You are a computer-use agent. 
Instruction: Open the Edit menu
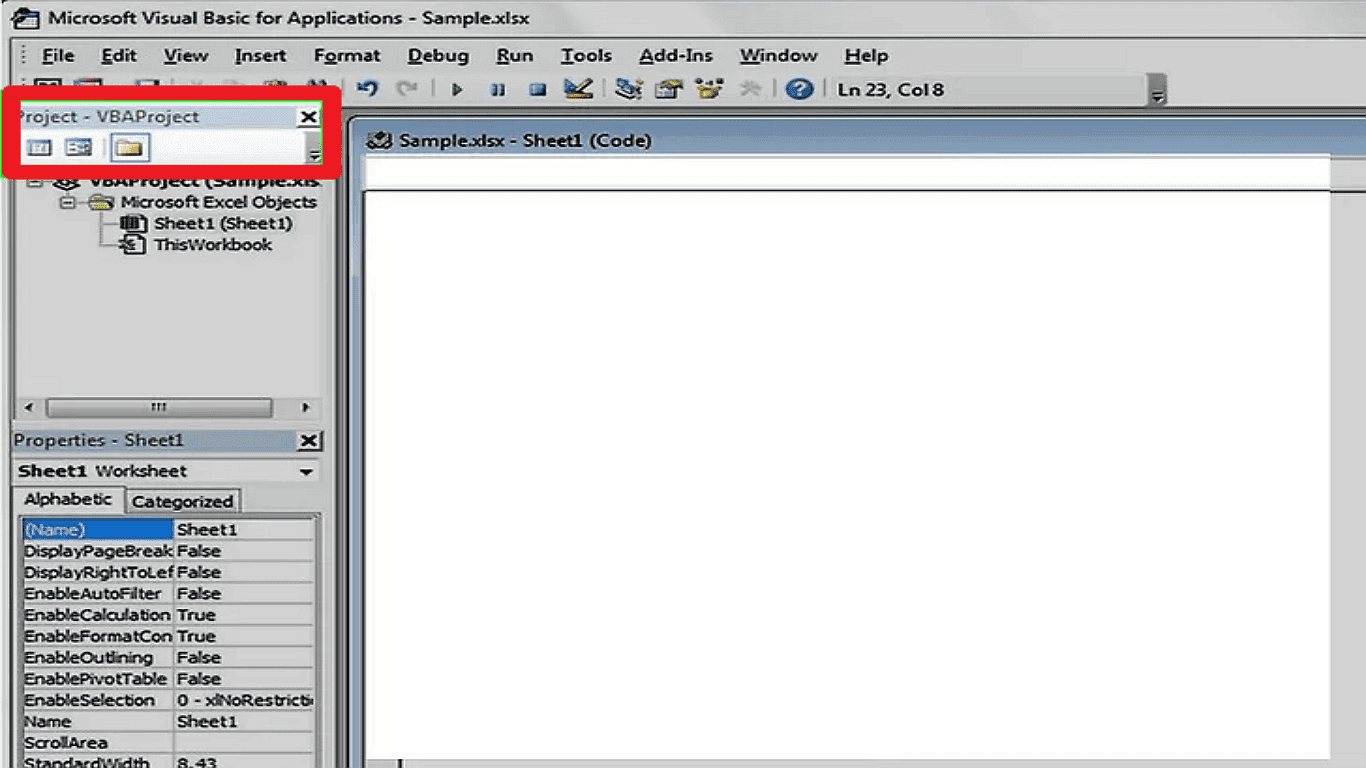[x=119, y=56]
